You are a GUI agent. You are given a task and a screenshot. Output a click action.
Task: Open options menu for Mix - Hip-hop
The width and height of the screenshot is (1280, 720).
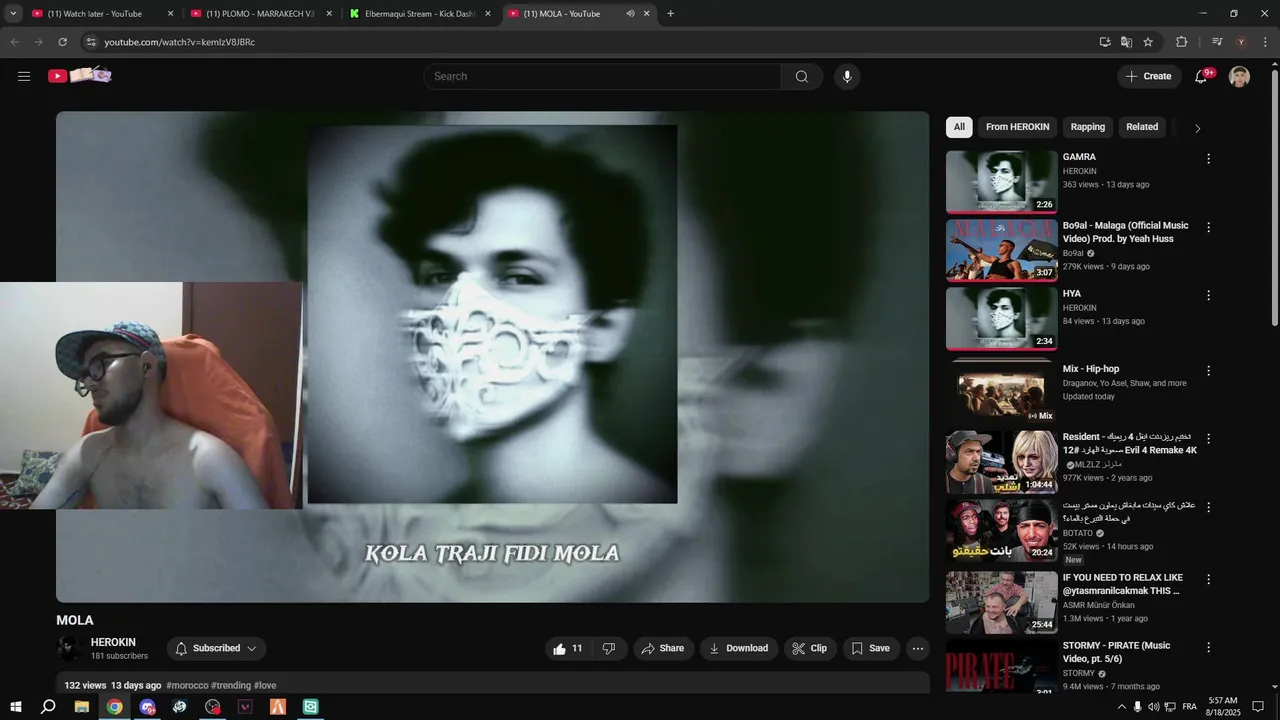[x=1208, y=370]
